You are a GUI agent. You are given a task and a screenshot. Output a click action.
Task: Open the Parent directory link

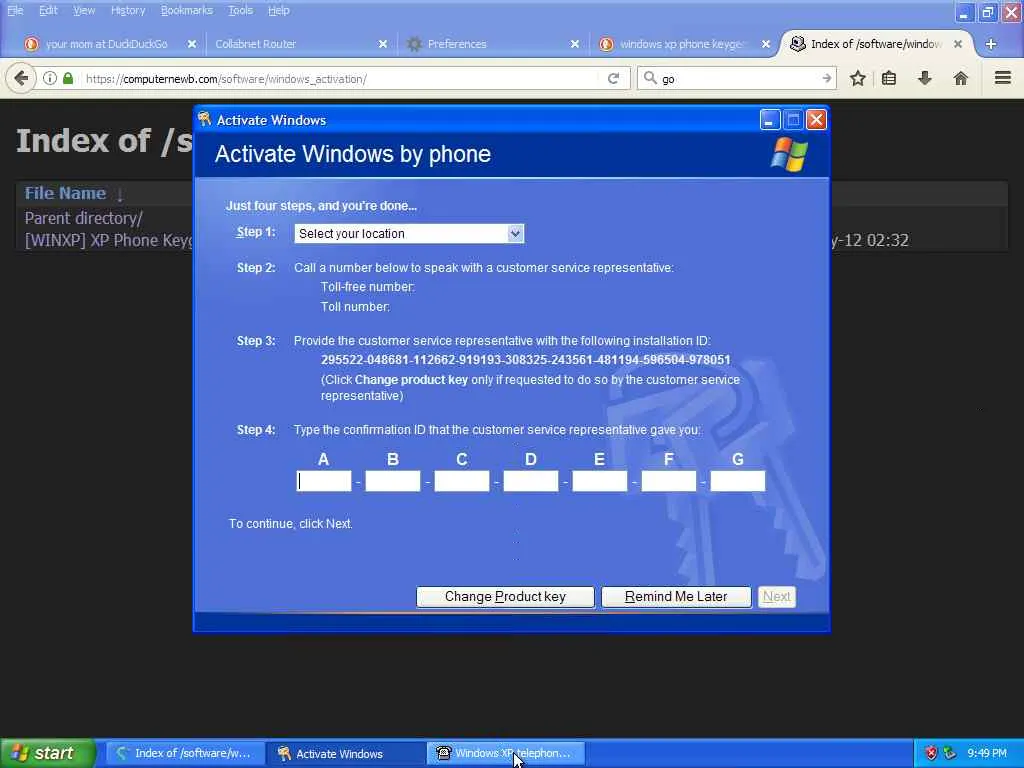(x=84, y=218)
